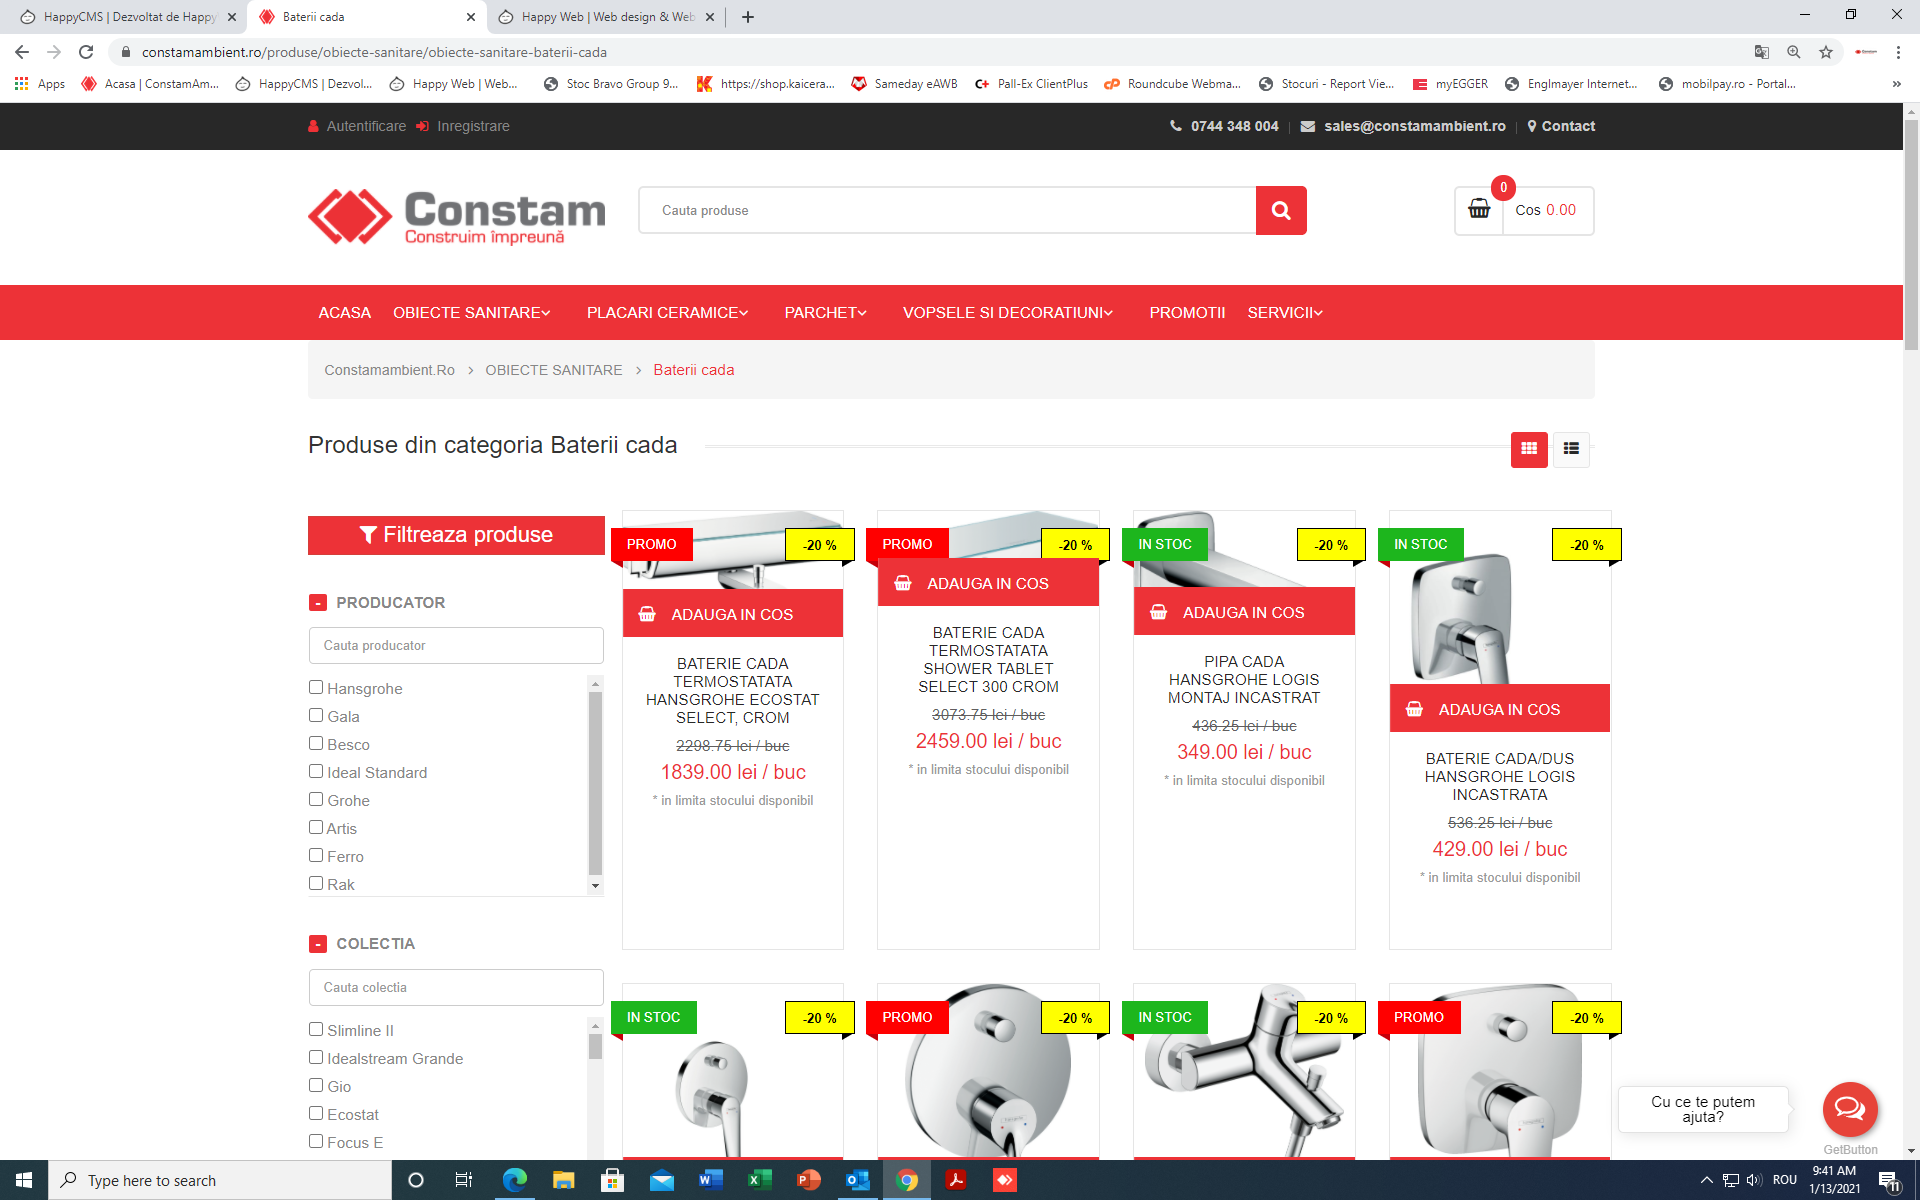Collapse the PRODUCATOR filter section
Viewport: 1920px width, 1200px height.
click(318, 603)
